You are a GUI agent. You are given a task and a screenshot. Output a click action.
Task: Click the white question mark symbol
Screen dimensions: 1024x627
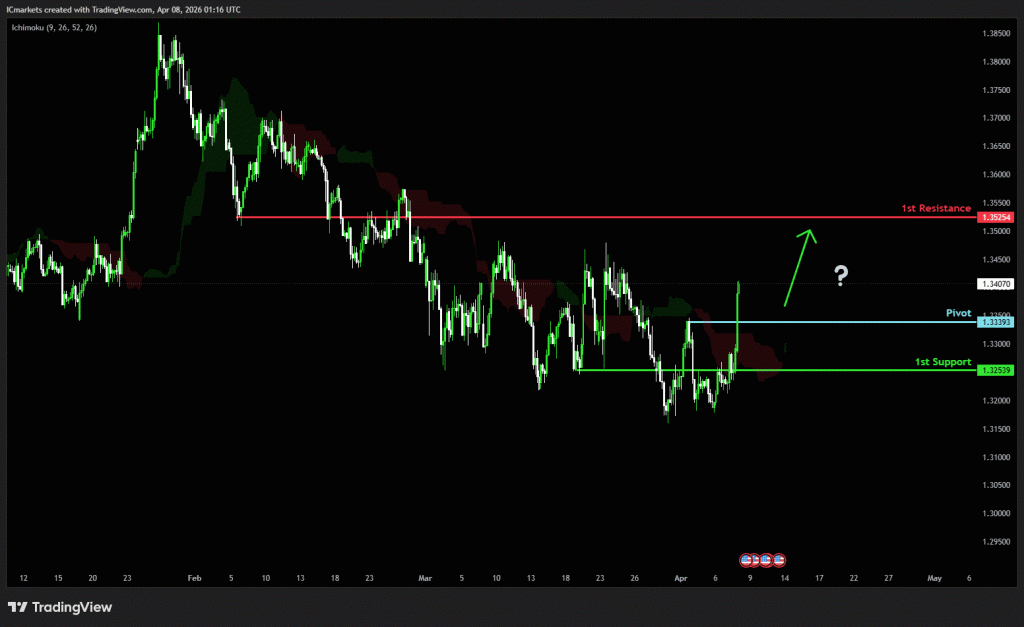842,276
